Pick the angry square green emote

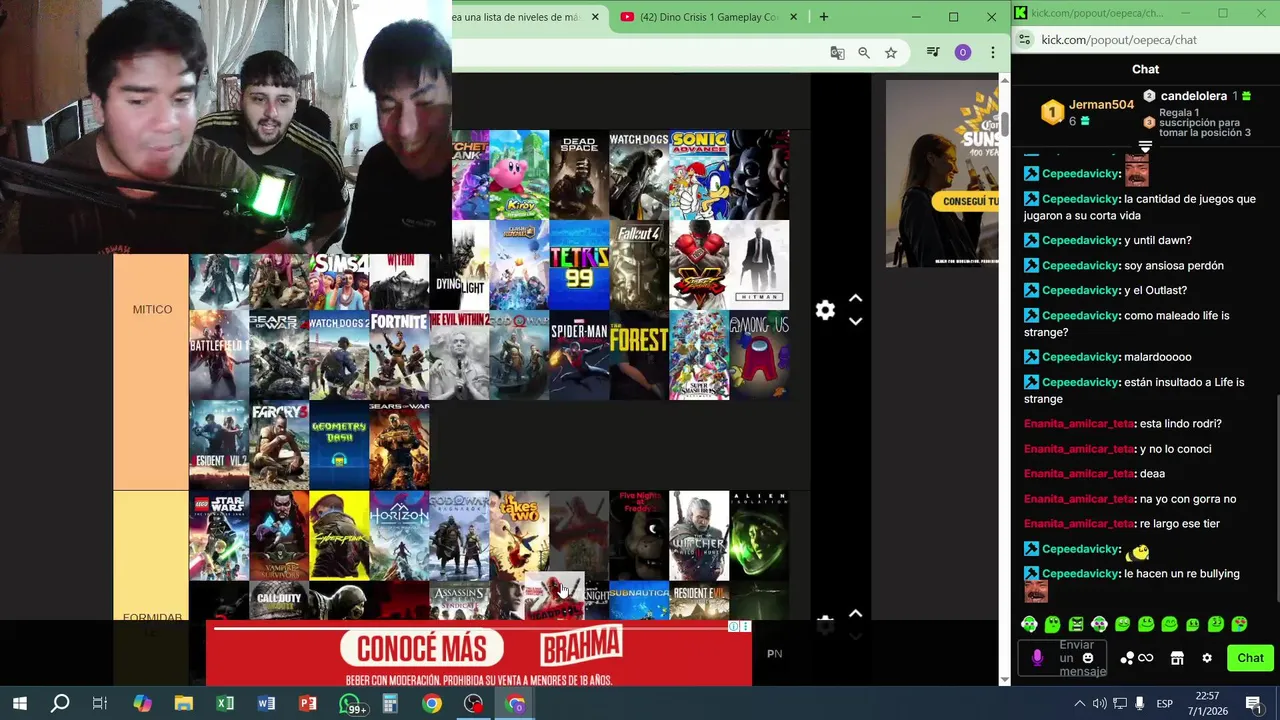tap(1076, 624)
